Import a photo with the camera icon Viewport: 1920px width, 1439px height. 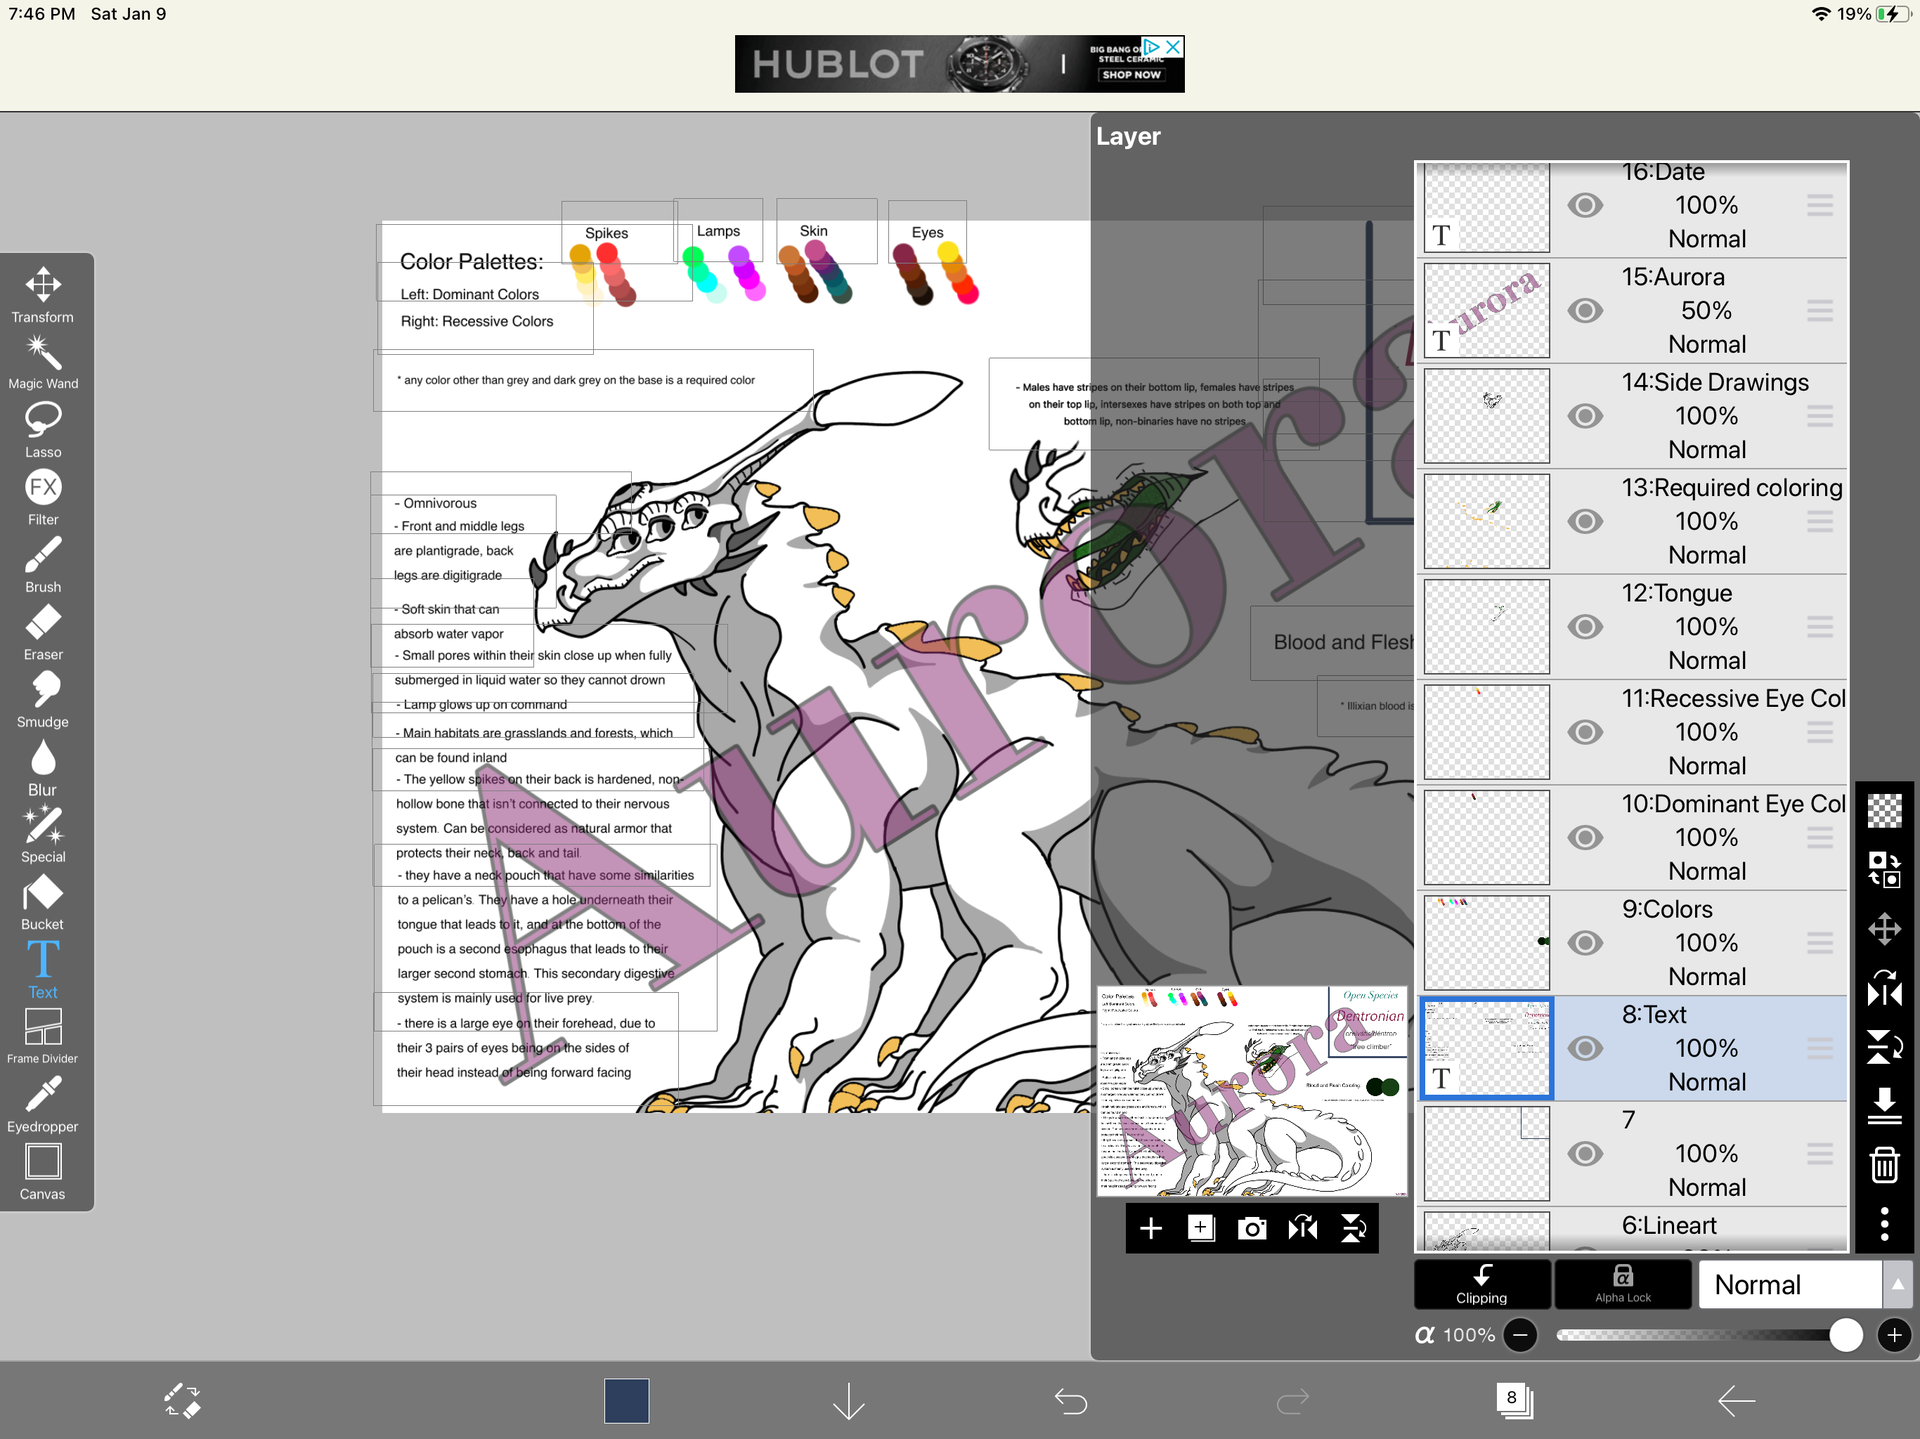pyautogui.click(x=1252, y=1228)
